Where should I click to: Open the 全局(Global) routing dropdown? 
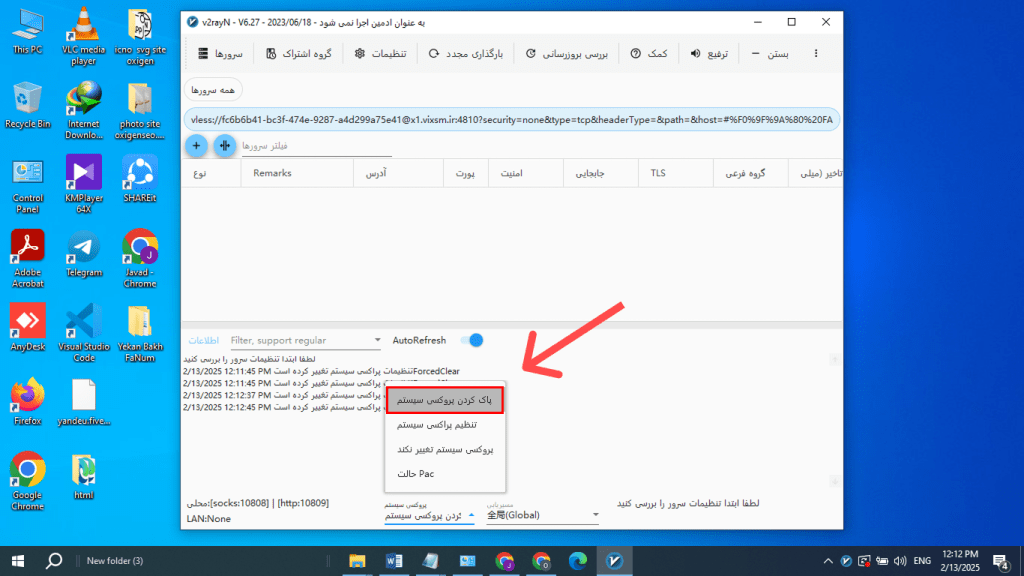(x=541, y=514)
